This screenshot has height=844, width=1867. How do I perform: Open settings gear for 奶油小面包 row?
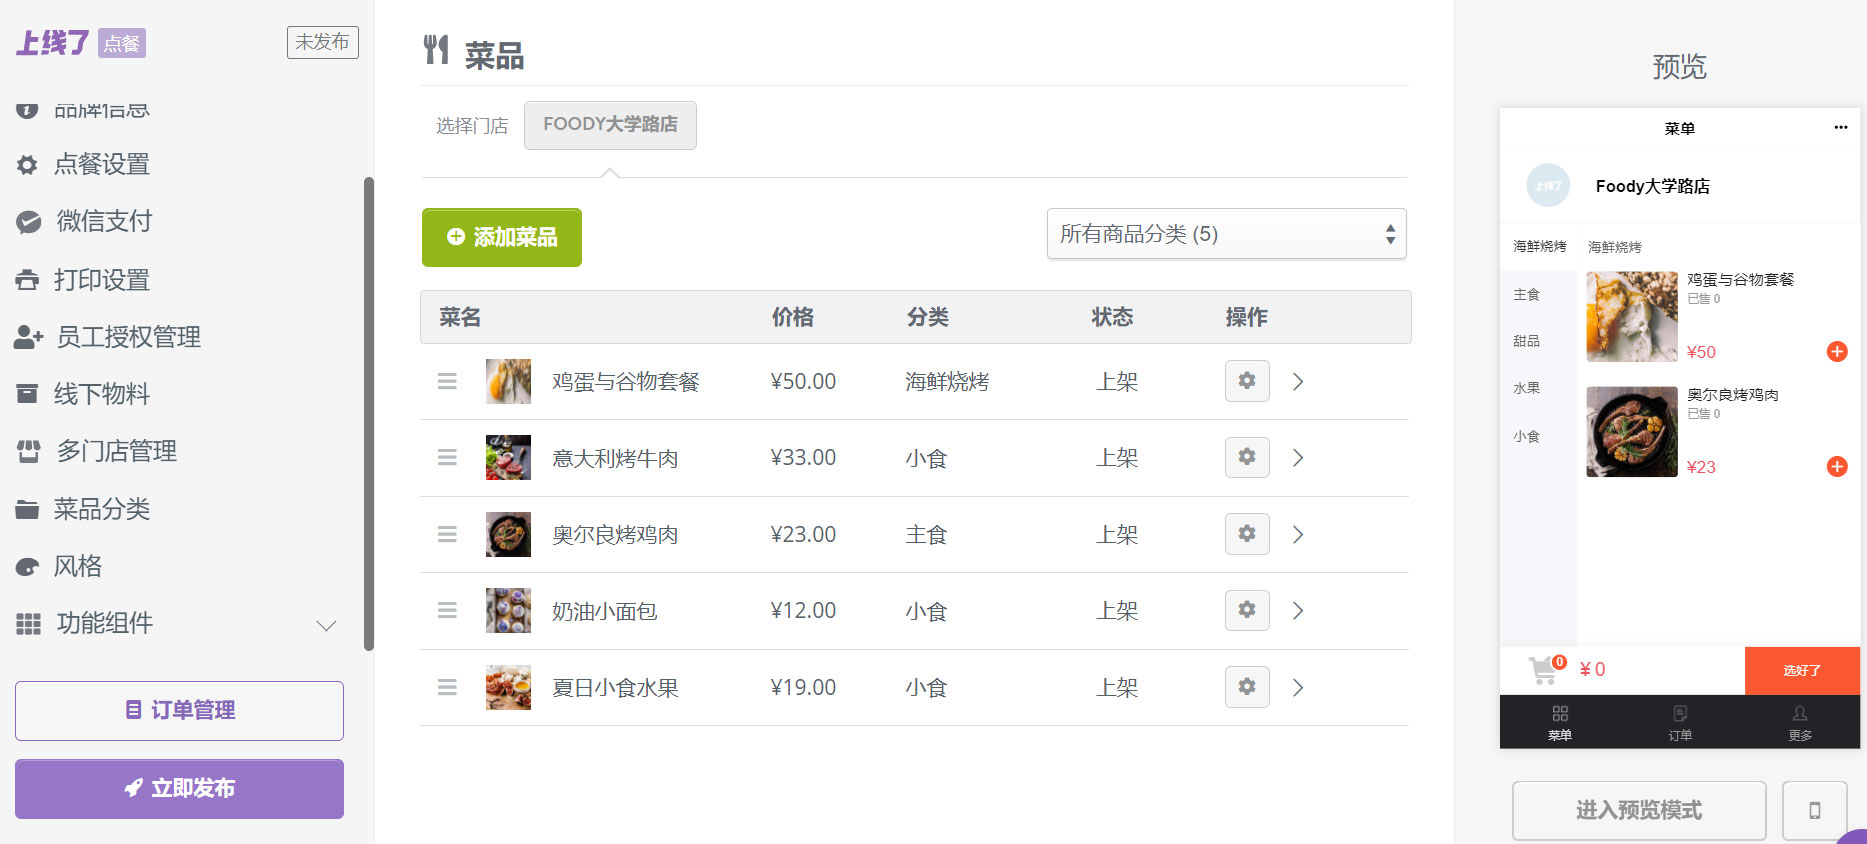point(1247,610)
